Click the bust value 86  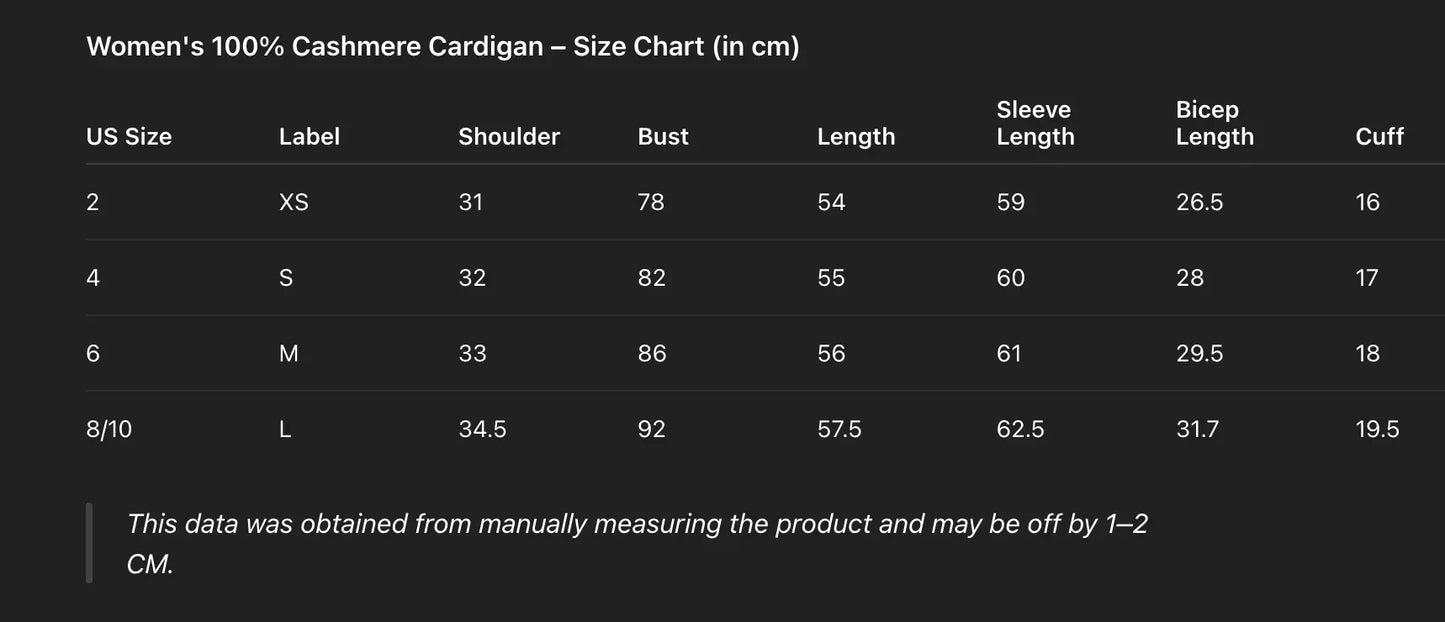click(651, 353)
